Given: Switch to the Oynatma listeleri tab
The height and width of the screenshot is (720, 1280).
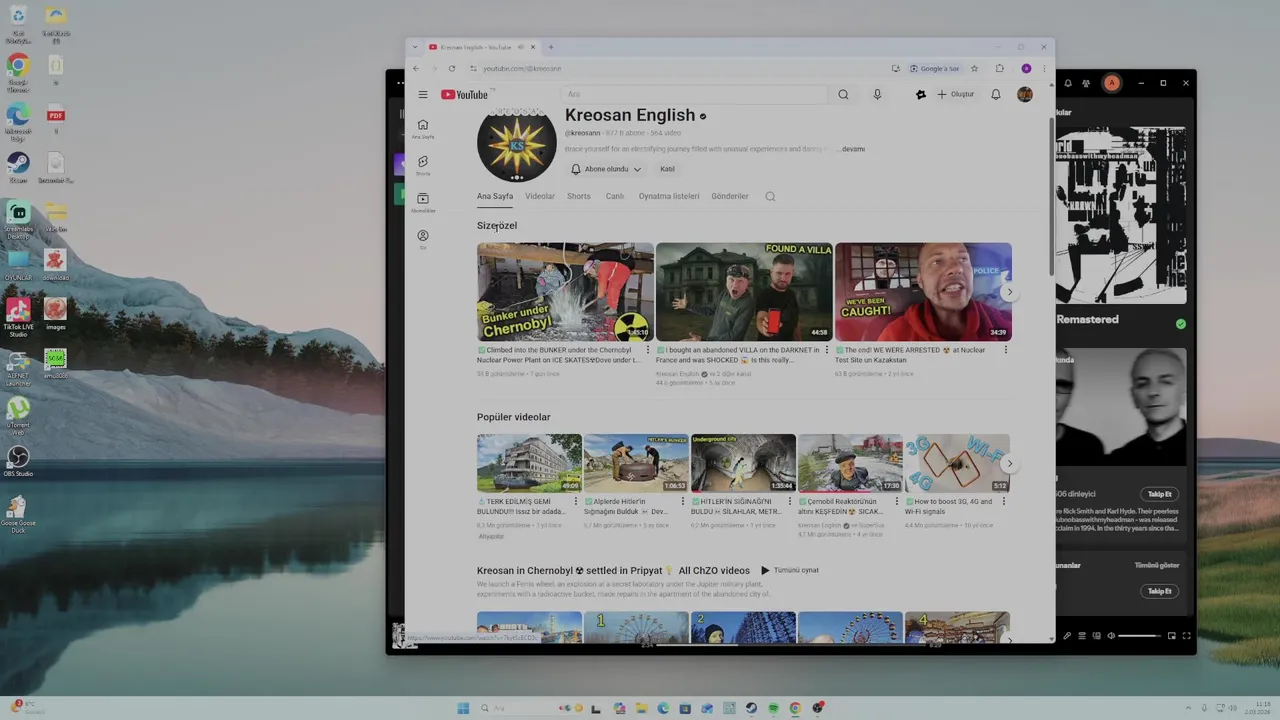Looking at the screenshot, I should point(669,197).
